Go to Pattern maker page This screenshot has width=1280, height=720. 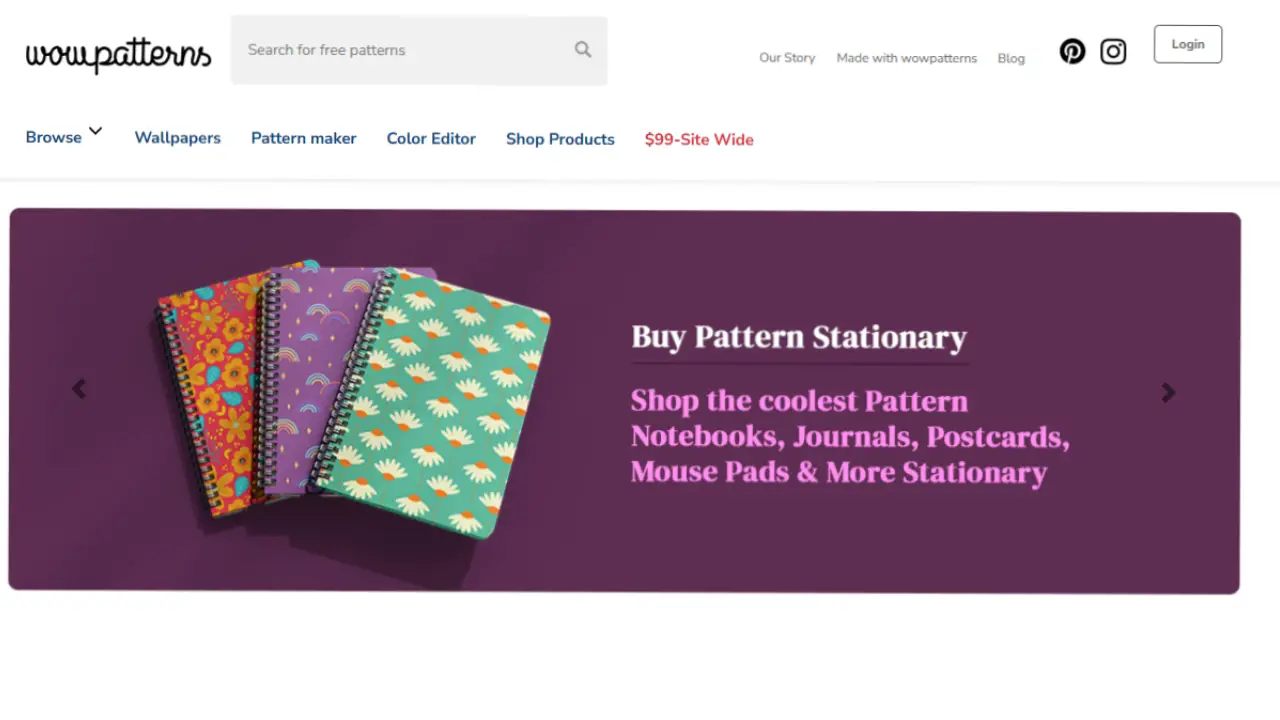(x=303, y=138)
